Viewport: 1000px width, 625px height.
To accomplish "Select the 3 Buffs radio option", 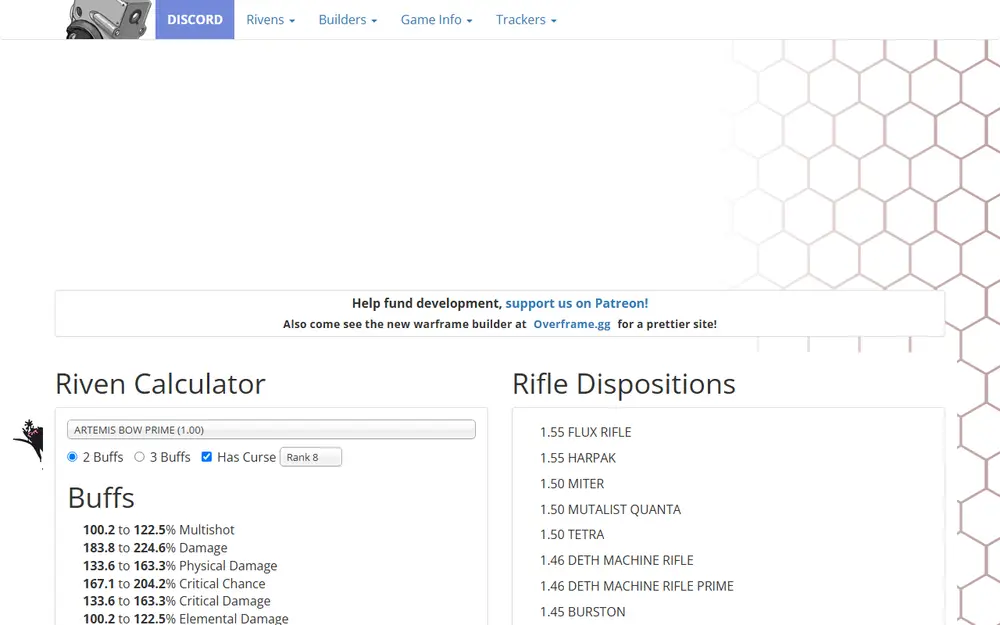I will pos(139,457).
